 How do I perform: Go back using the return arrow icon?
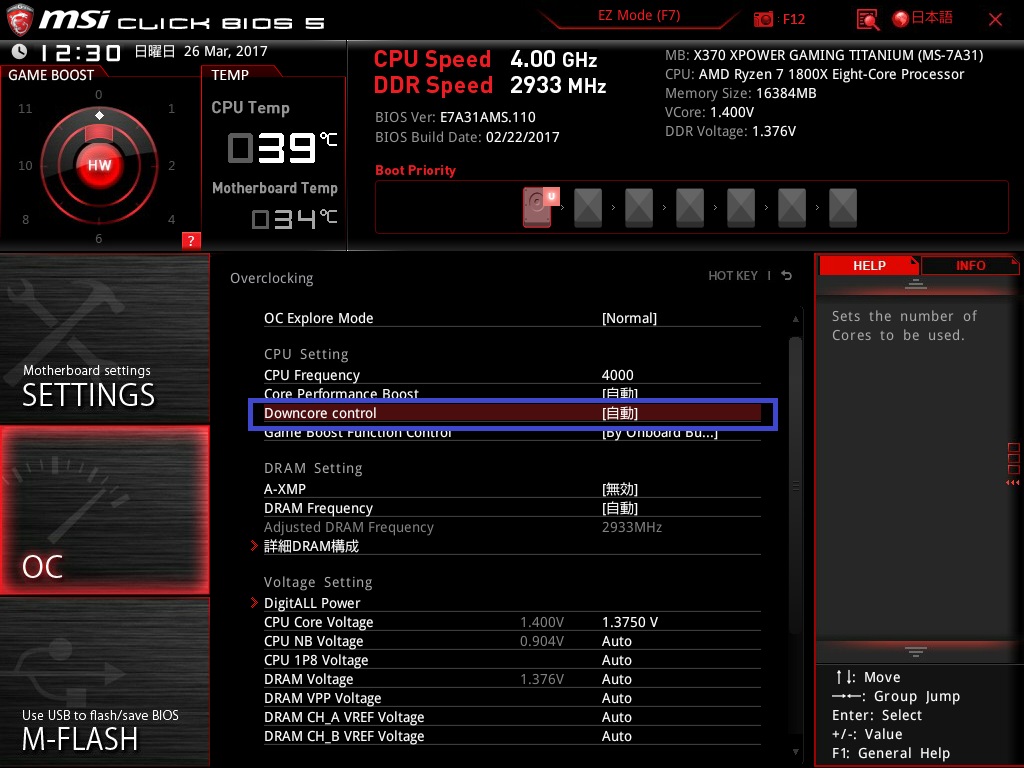point(787,276)
